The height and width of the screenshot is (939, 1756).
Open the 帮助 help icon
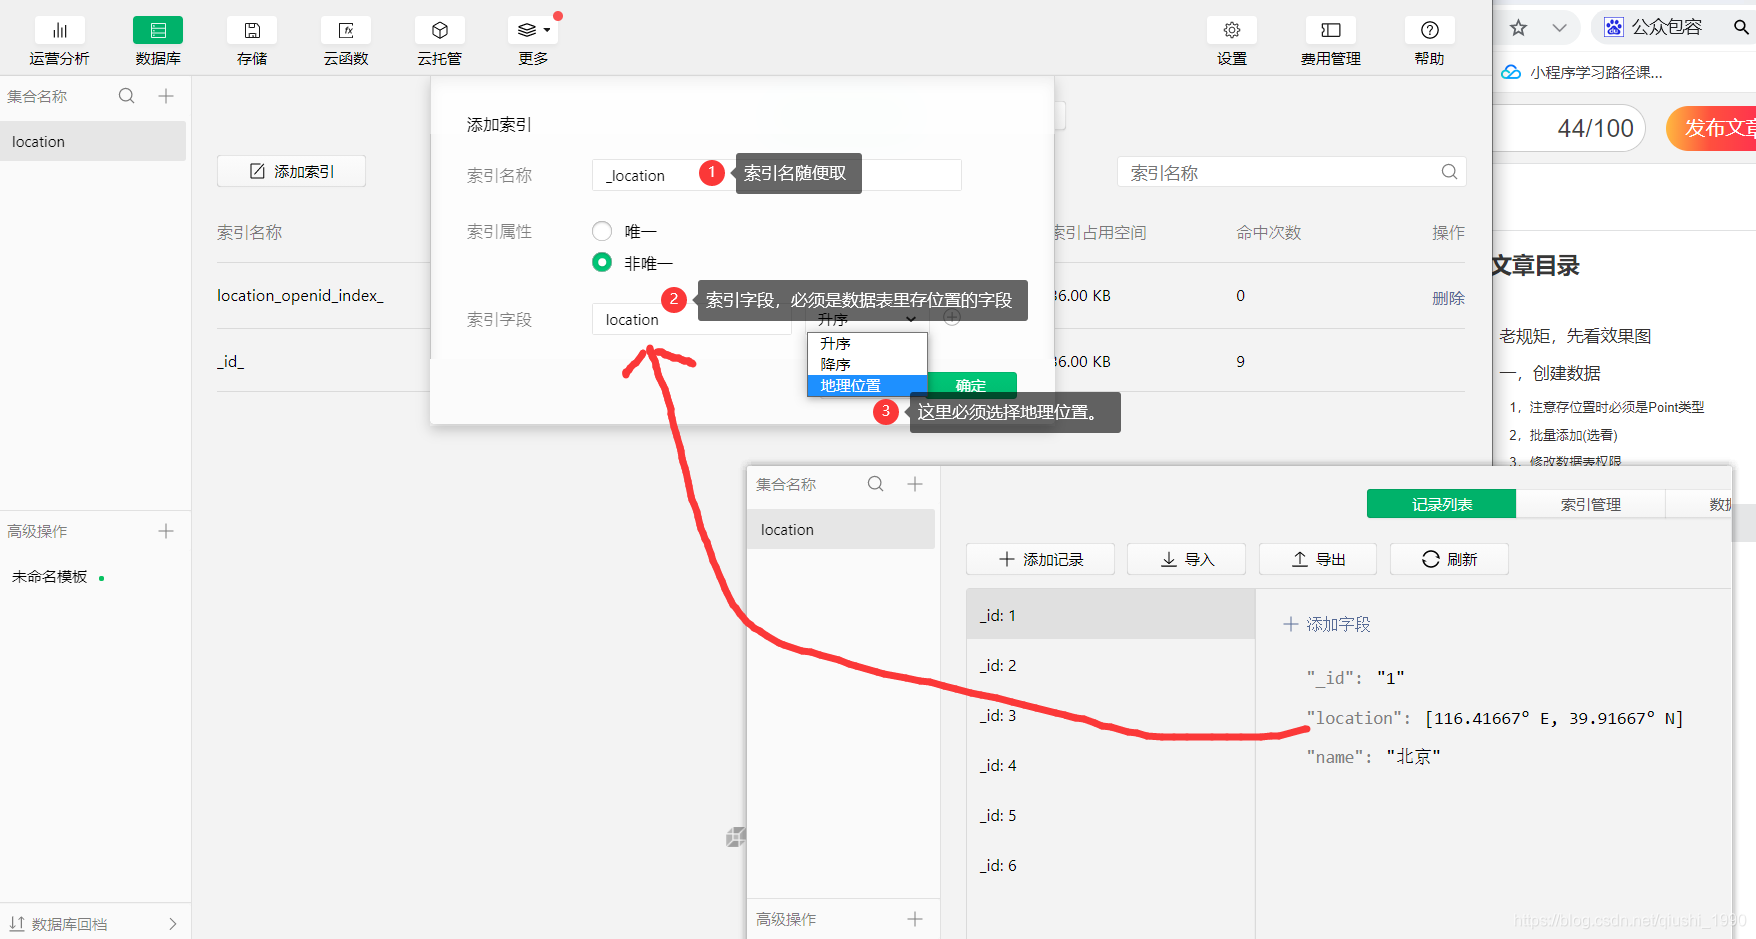(1430, 30)
